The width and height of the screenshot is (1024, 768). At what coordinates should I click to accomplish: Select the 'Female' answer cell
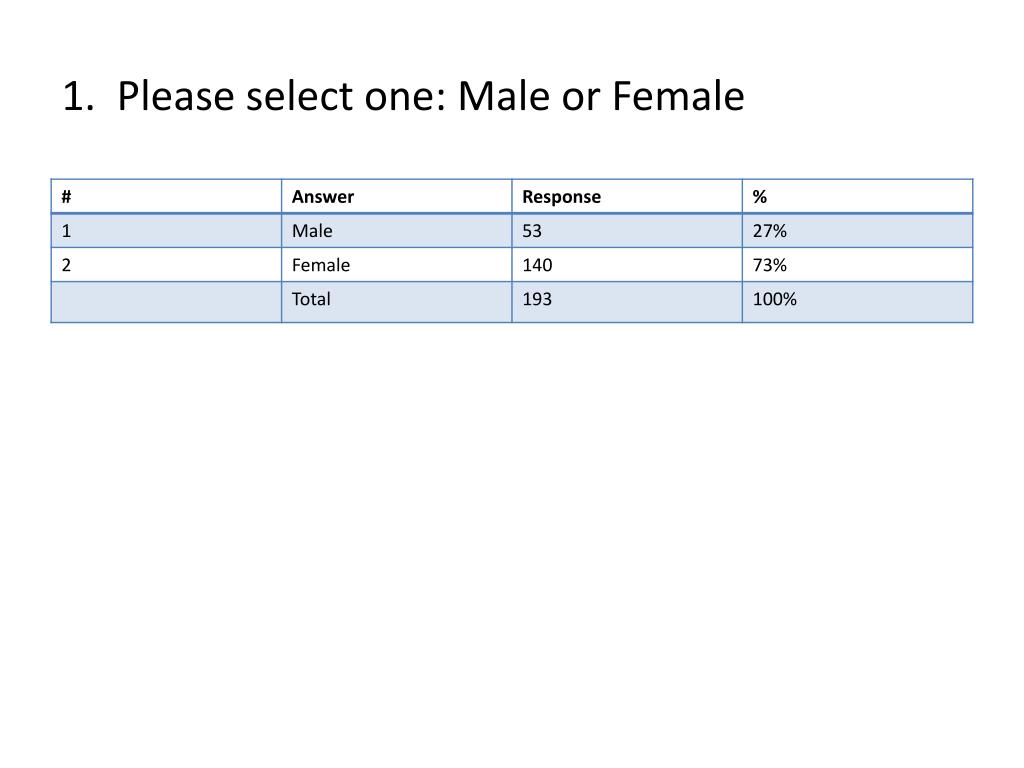[x=396, y=264]
